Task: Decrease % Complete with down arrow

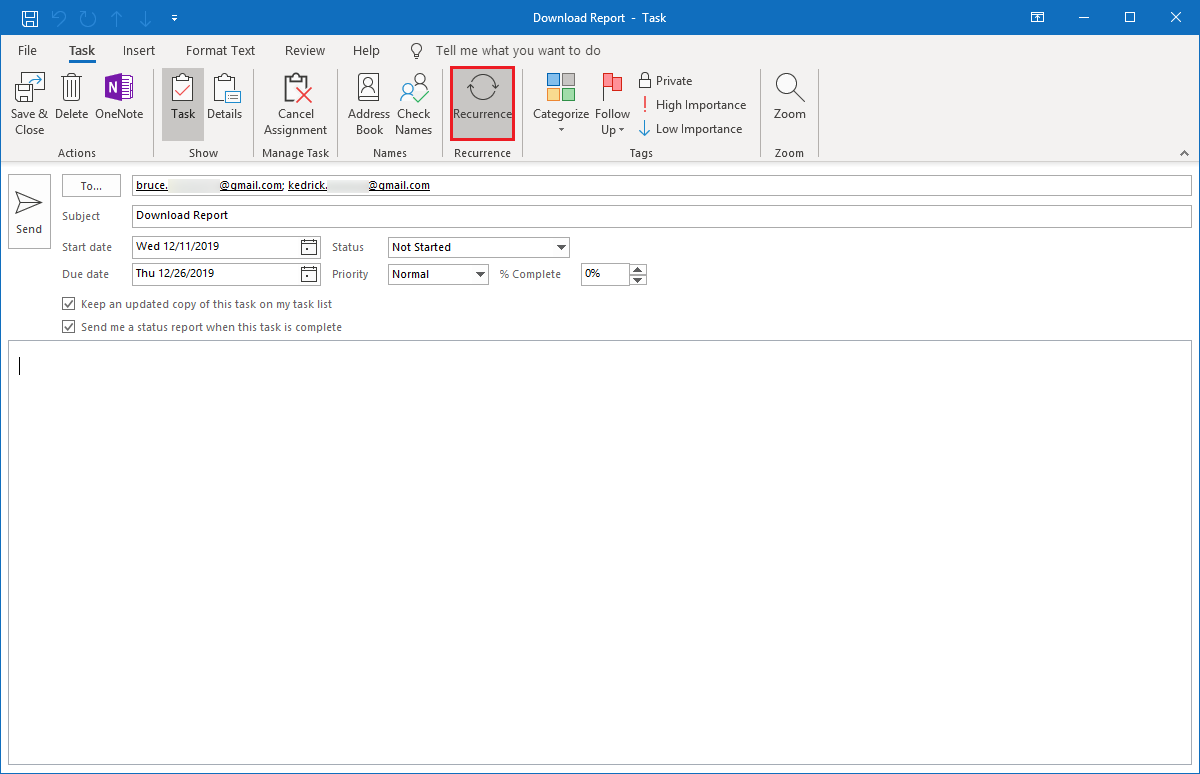Action: (x=638, y=280)
